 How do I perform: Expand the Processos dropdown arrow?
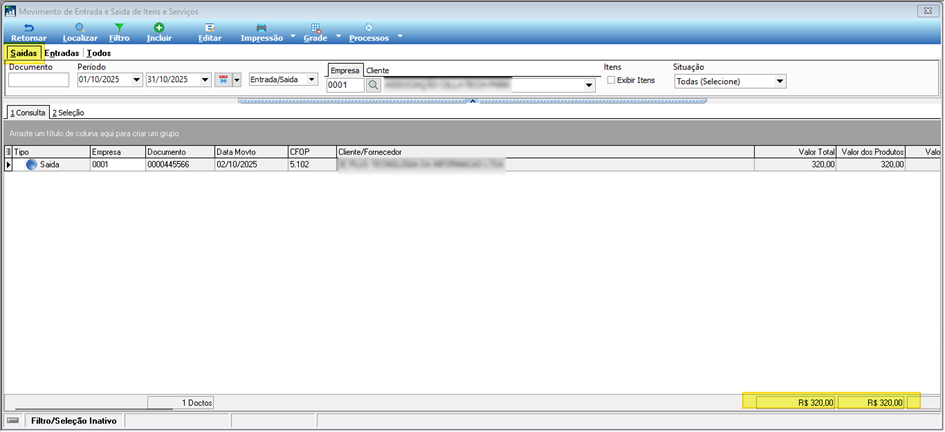click(399, 36)
